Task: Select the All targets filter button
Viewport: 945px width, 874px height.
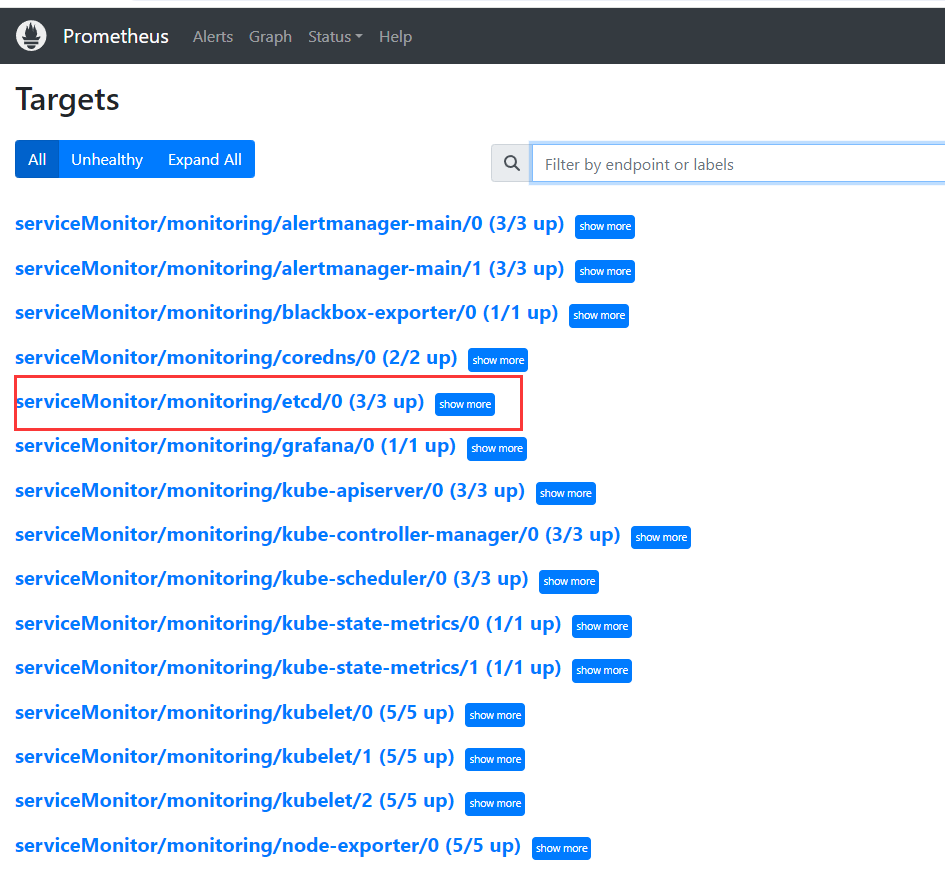Action: [37, 159]
